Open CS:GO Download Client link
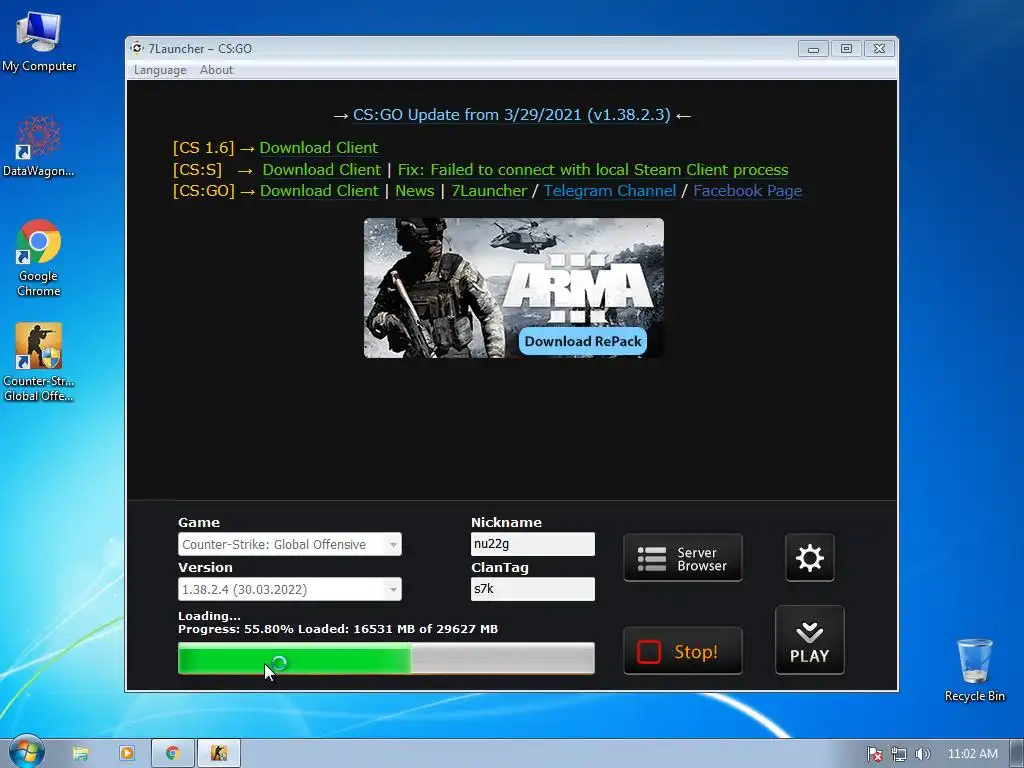Viewport: 1024px width, 768px height. pyautogui.click(x=319, y=191)
